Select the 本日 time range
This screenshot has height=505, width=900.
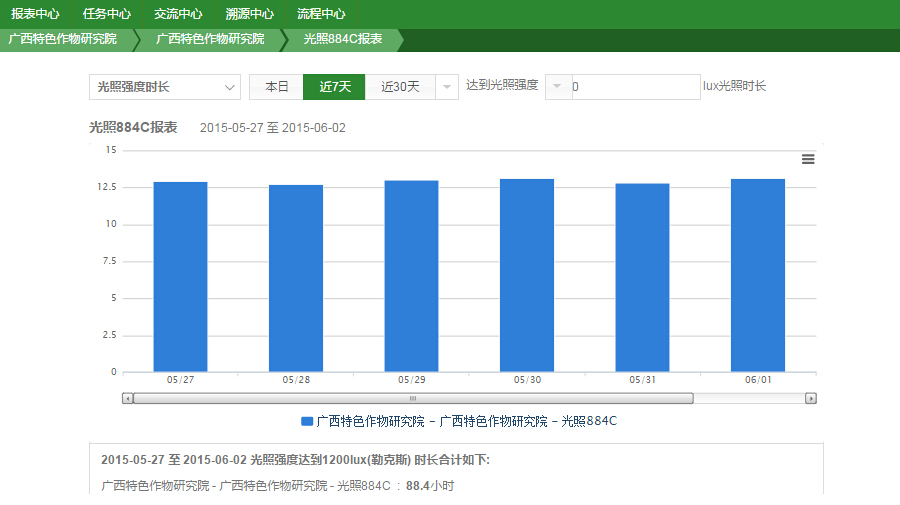pos(276,87)
